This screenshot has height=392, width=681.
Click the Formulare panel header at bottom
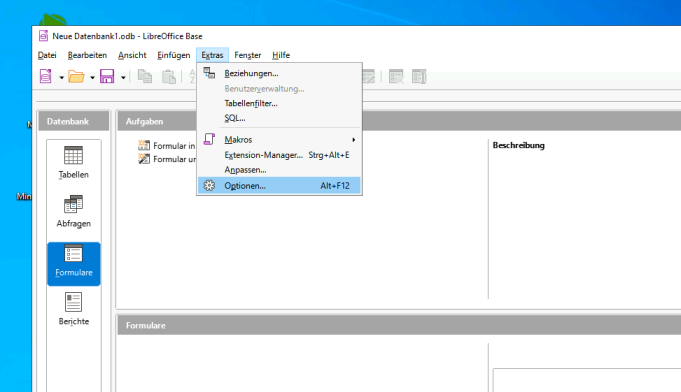click(399, 325)
